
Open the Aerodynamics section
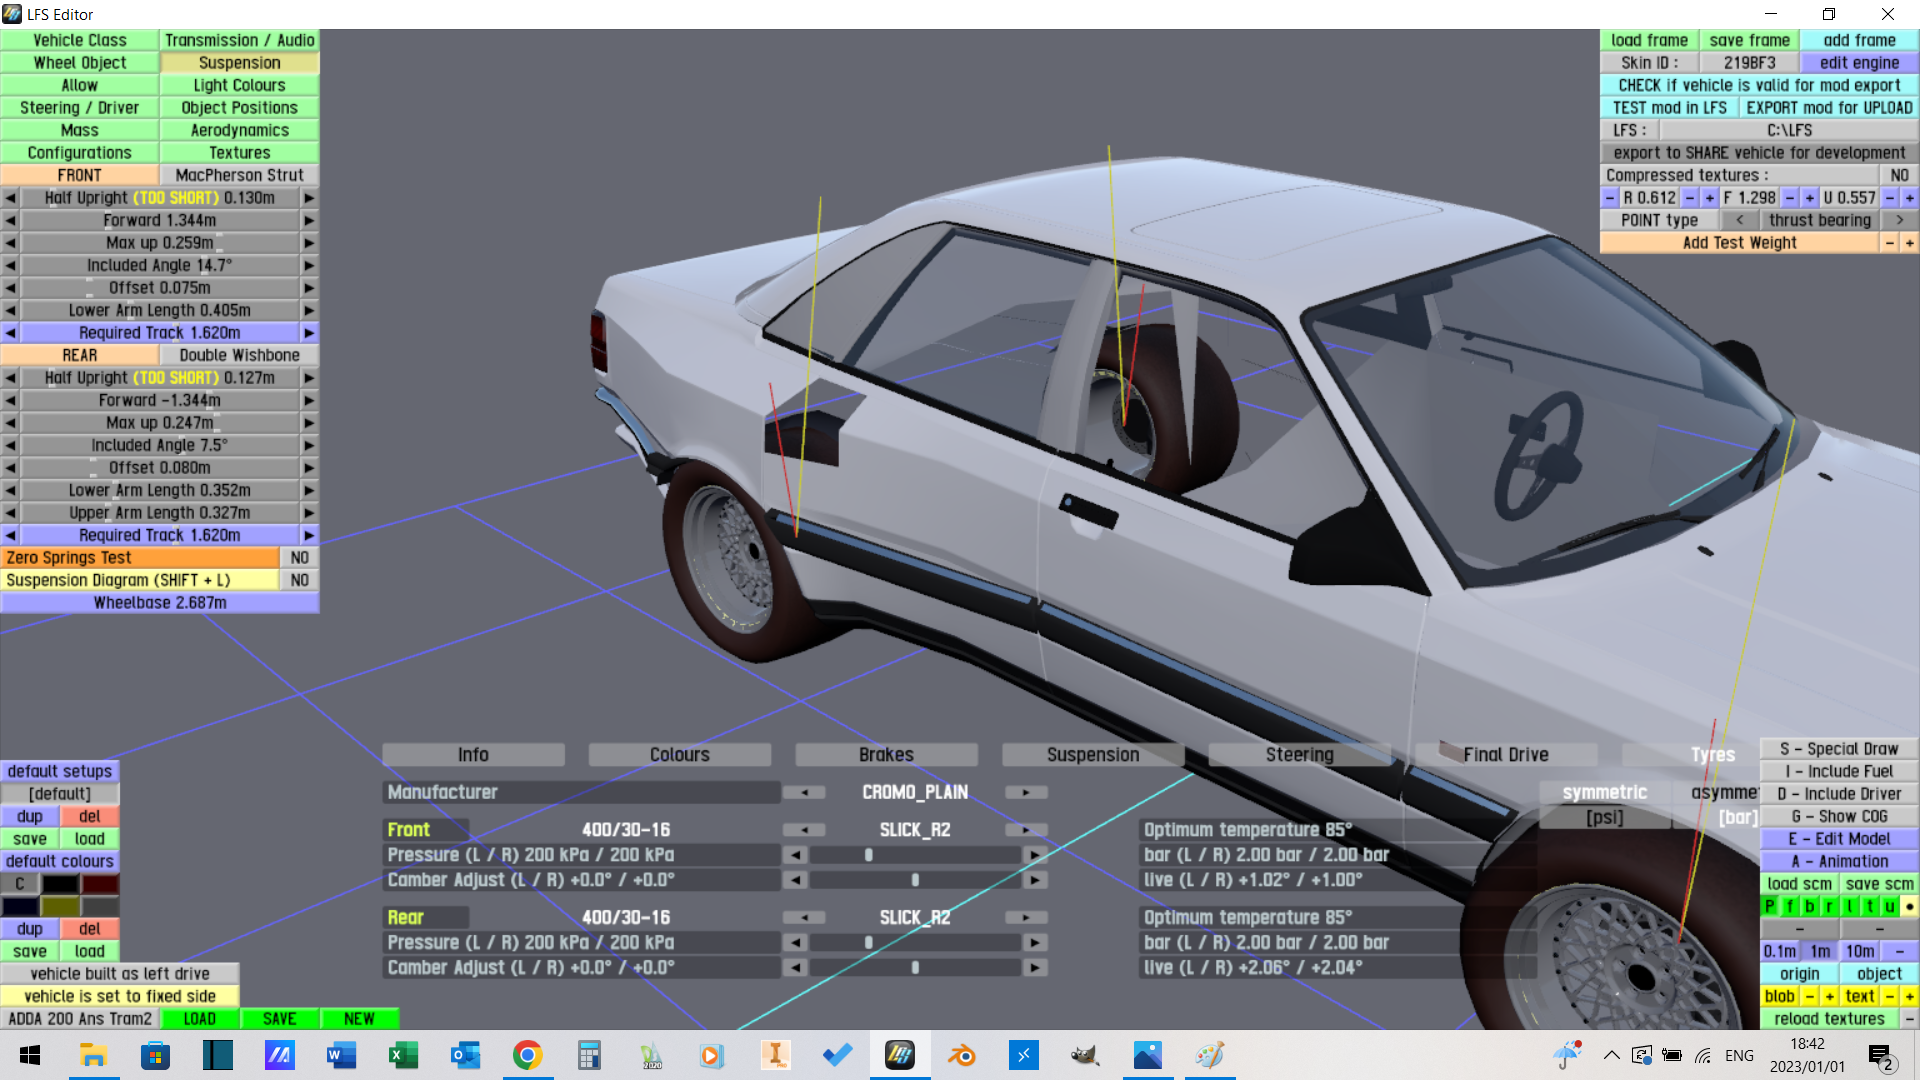point(239,130)
